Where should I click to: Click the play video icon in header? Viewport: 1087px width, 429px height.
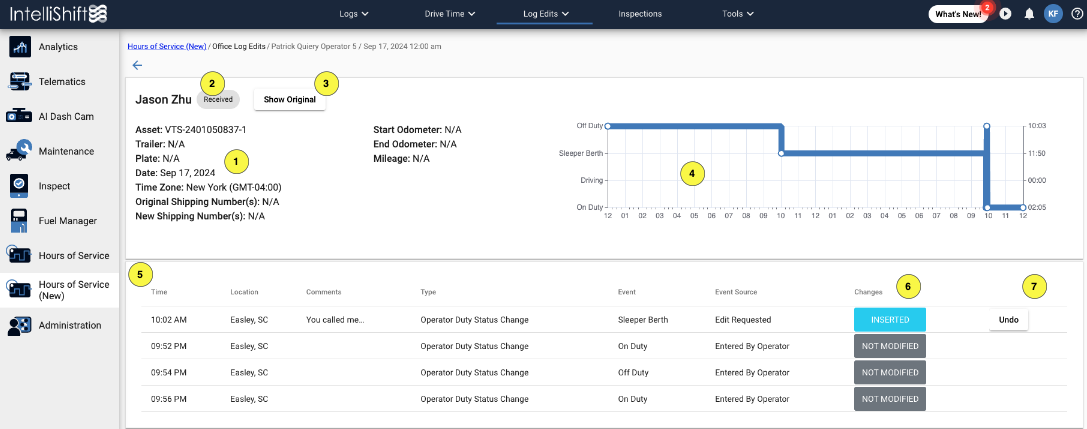tap(1005, 14)
